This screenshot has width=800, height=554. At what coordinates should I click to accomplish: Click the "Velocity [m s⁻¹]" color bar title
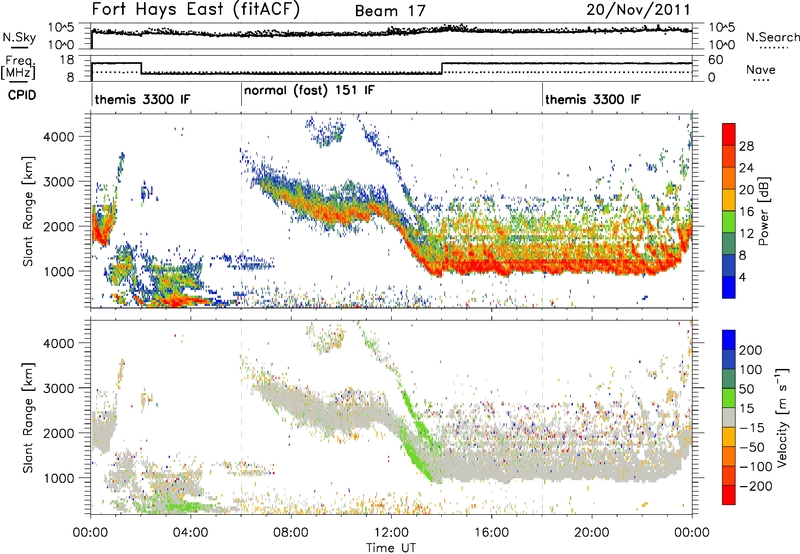click(x=781, y=417)
